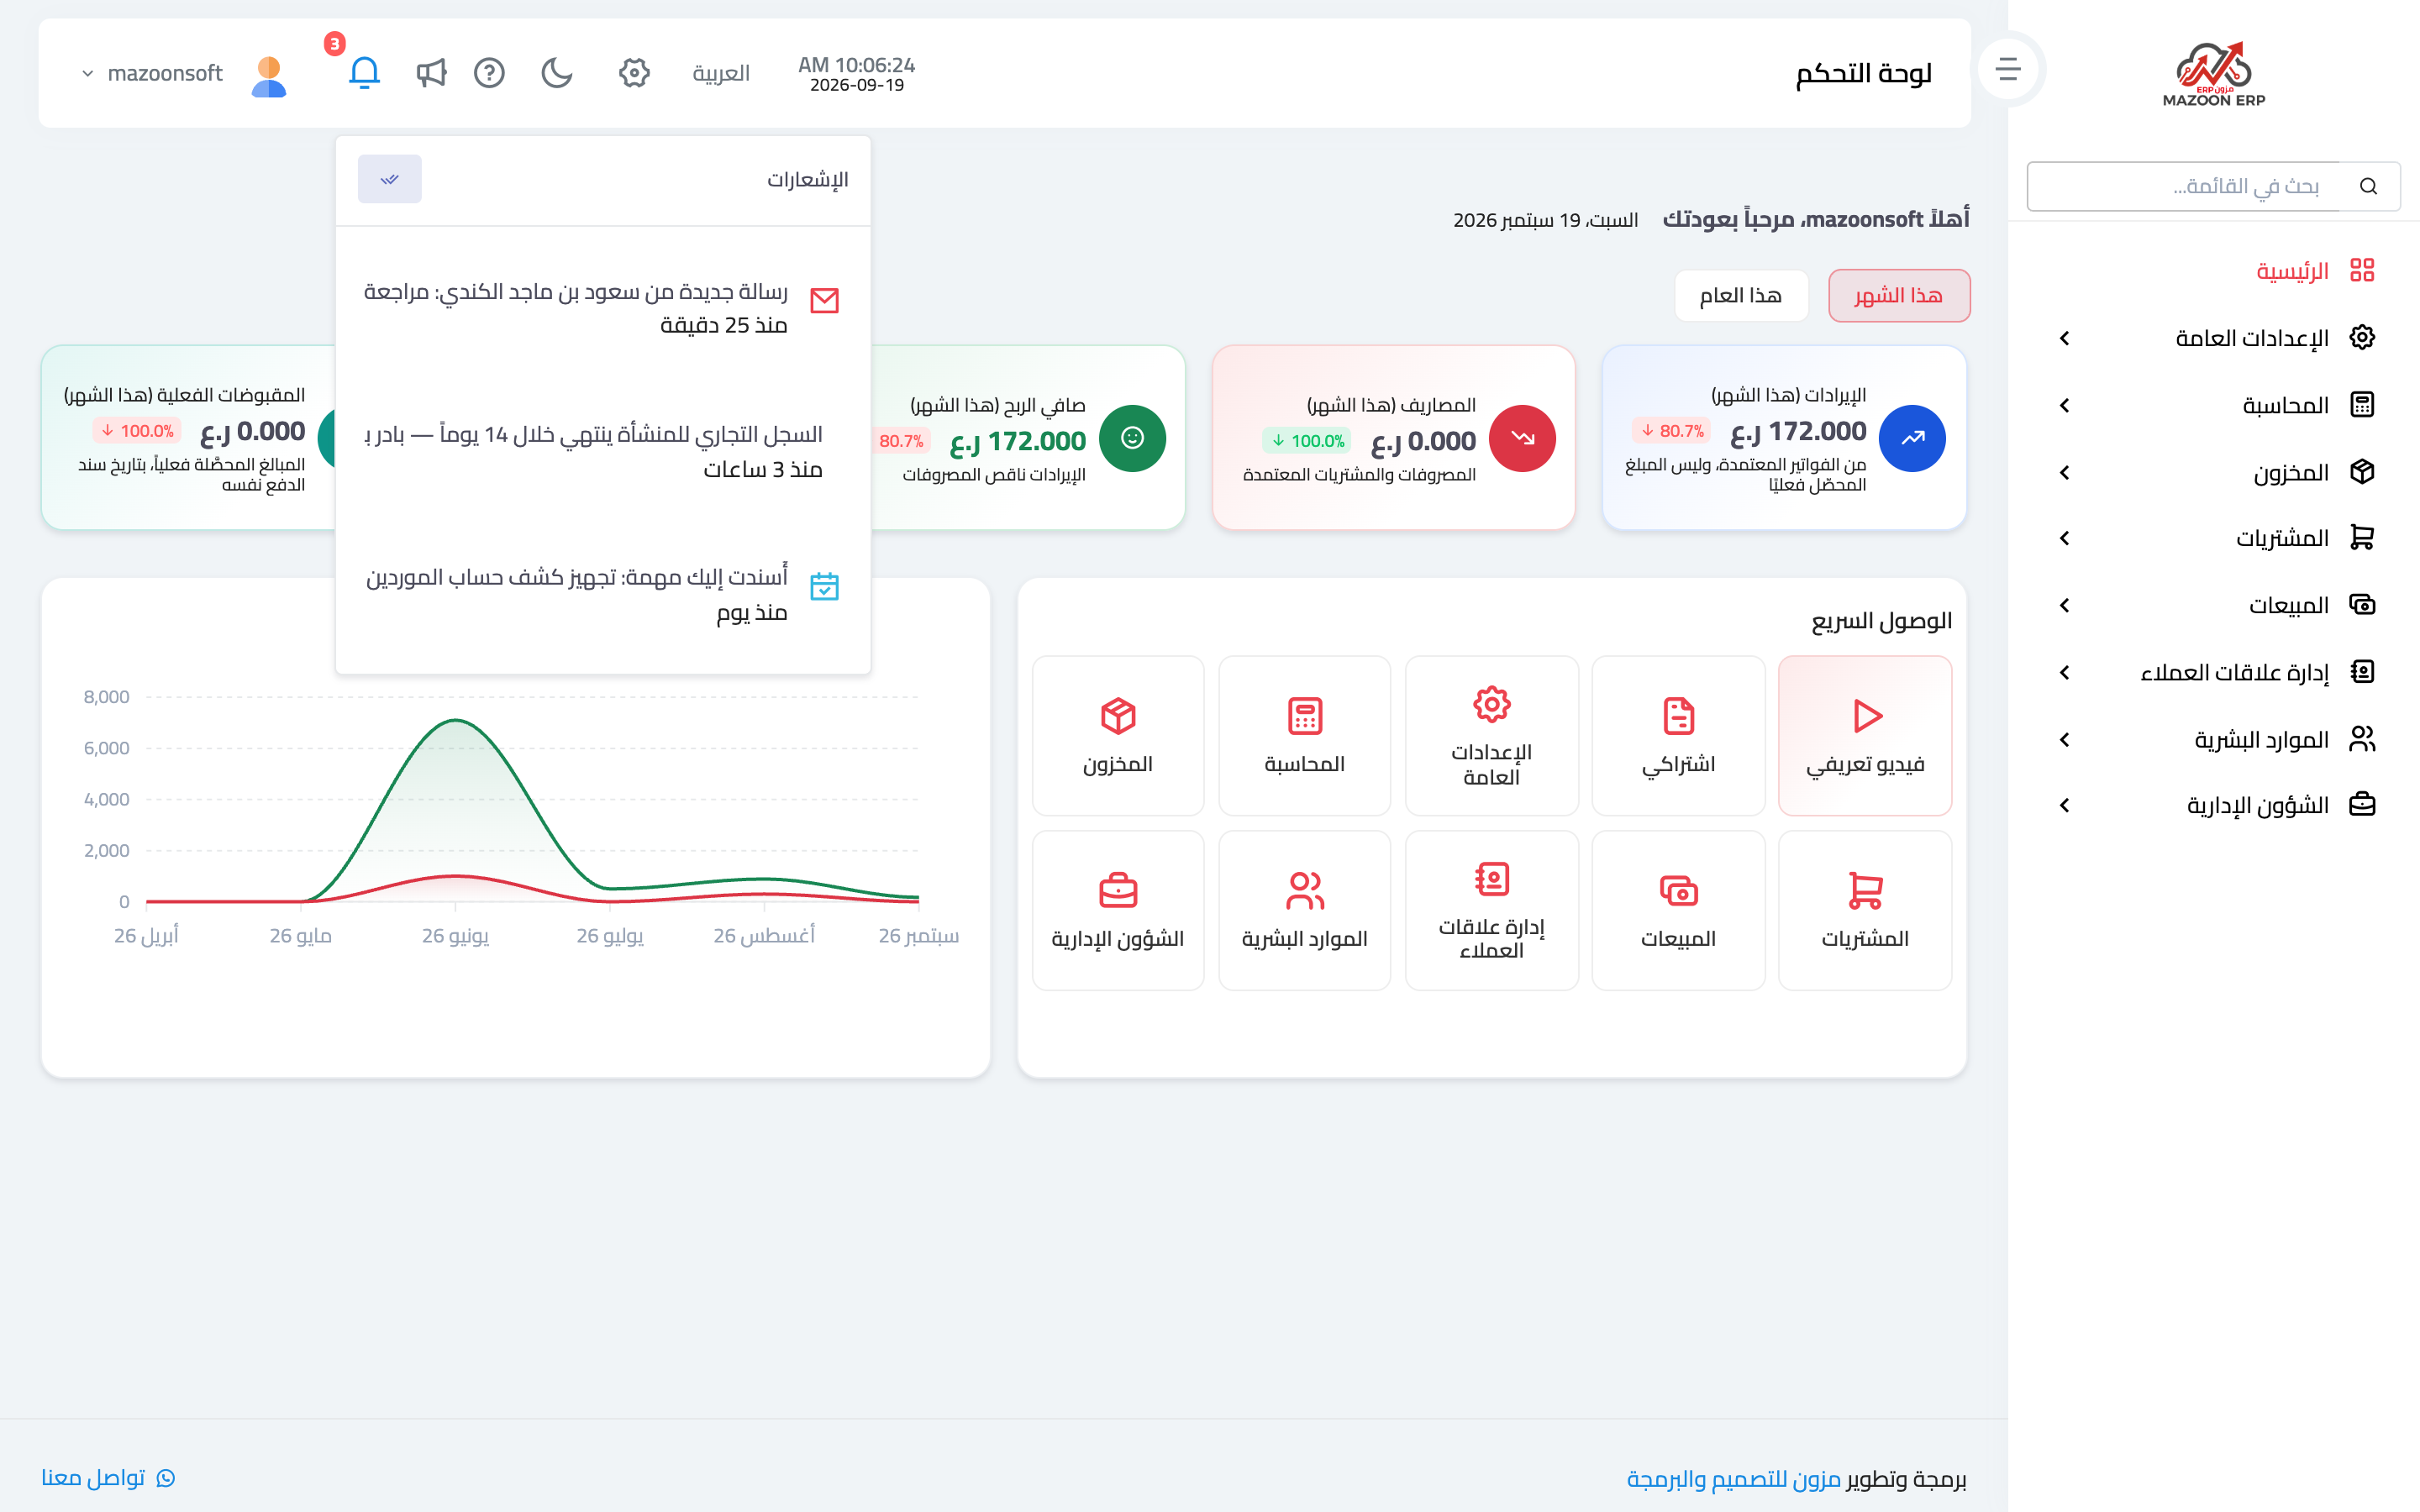Click the الإيرادات revenue stat card
2420x1512 pixels.
(x=1784, y=438)
